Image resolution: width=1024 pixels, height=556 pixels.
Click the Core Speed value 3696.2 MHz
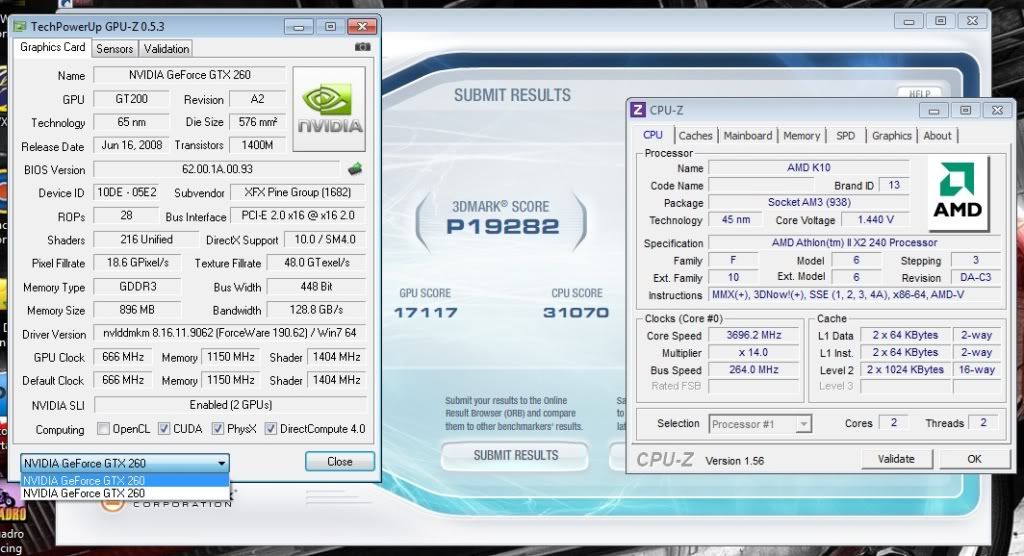(754, 335)
